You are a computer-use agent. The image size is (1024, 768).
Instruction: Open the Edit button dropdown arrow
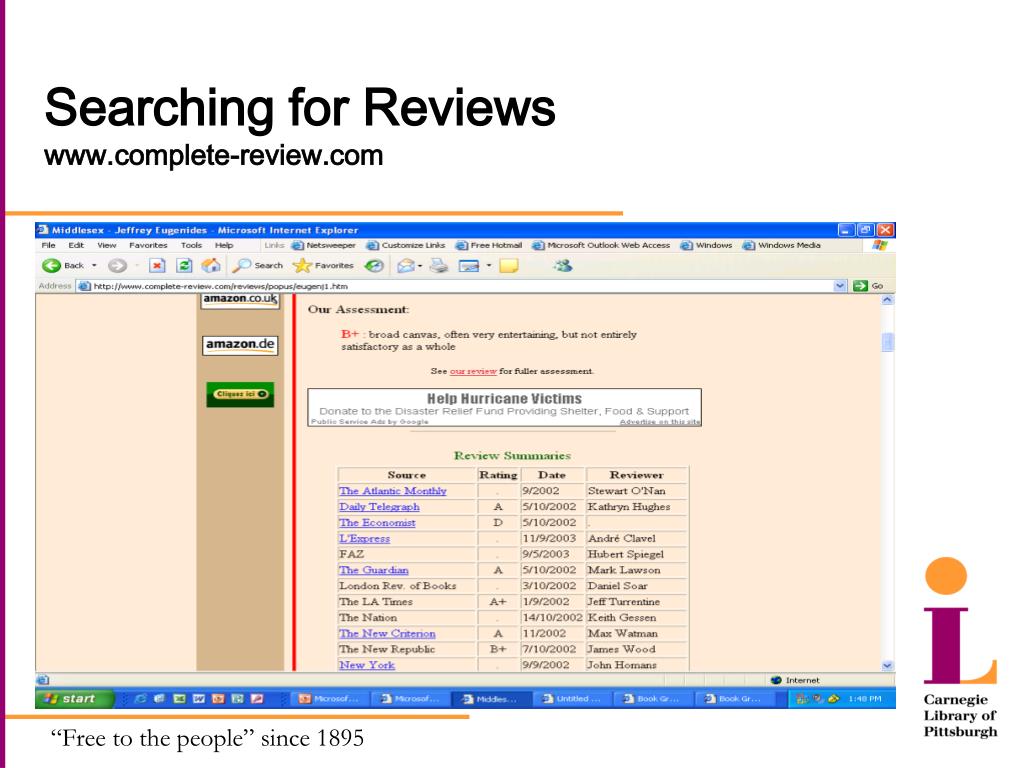(488, 266)
